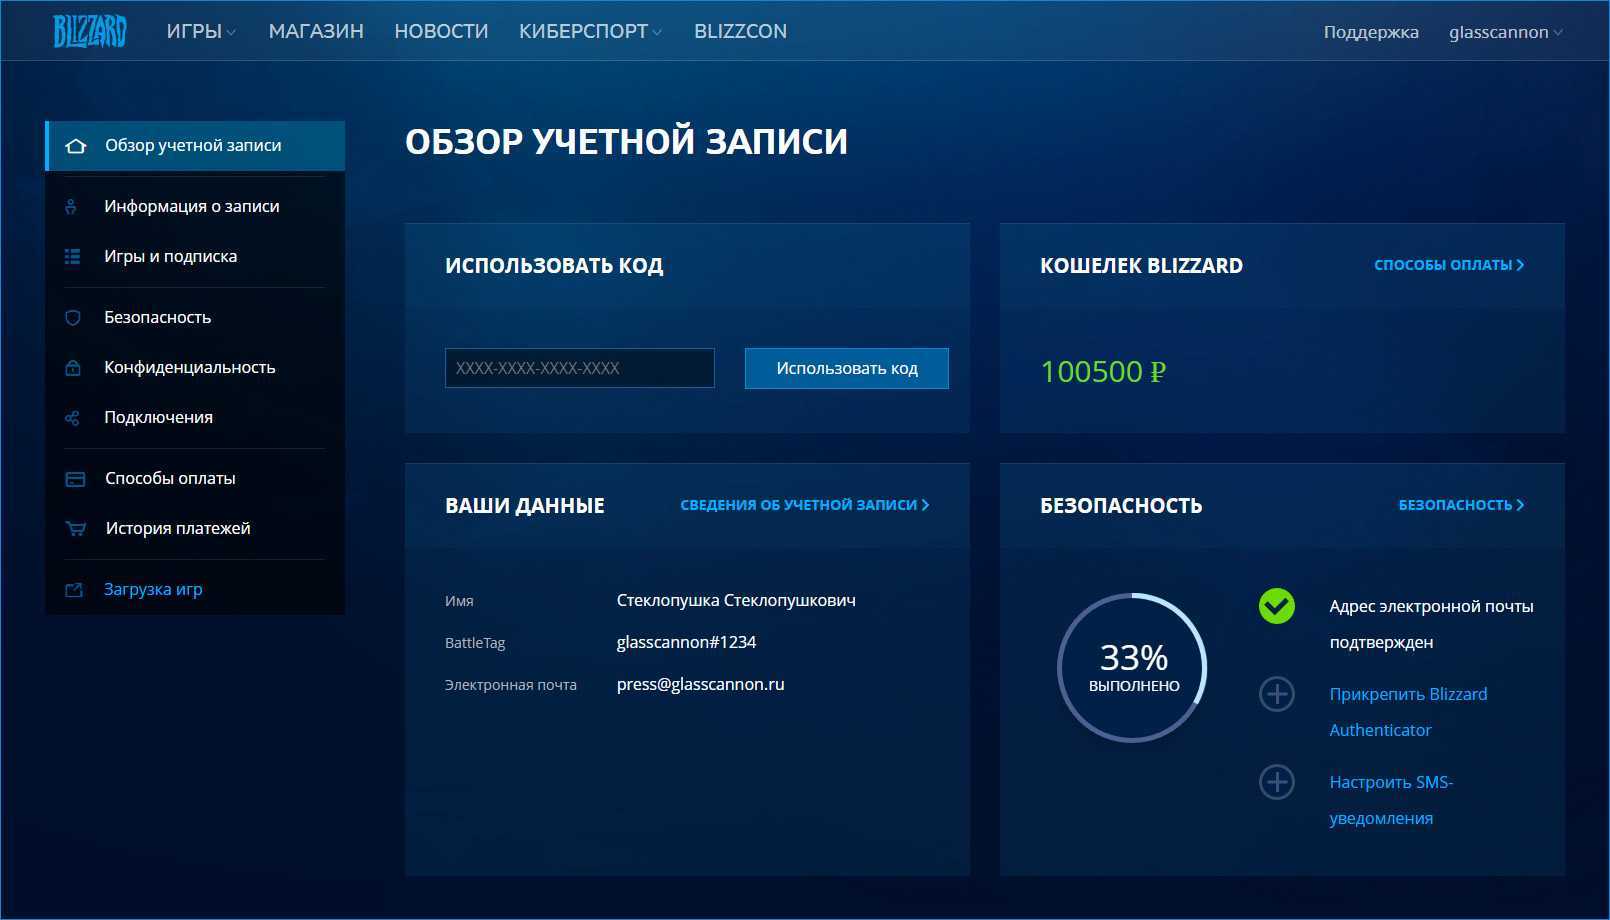The width and height of the screenshot is (1610, 920).
Task: Open Поддержка in the top navigation
Action: [1371, 32]
